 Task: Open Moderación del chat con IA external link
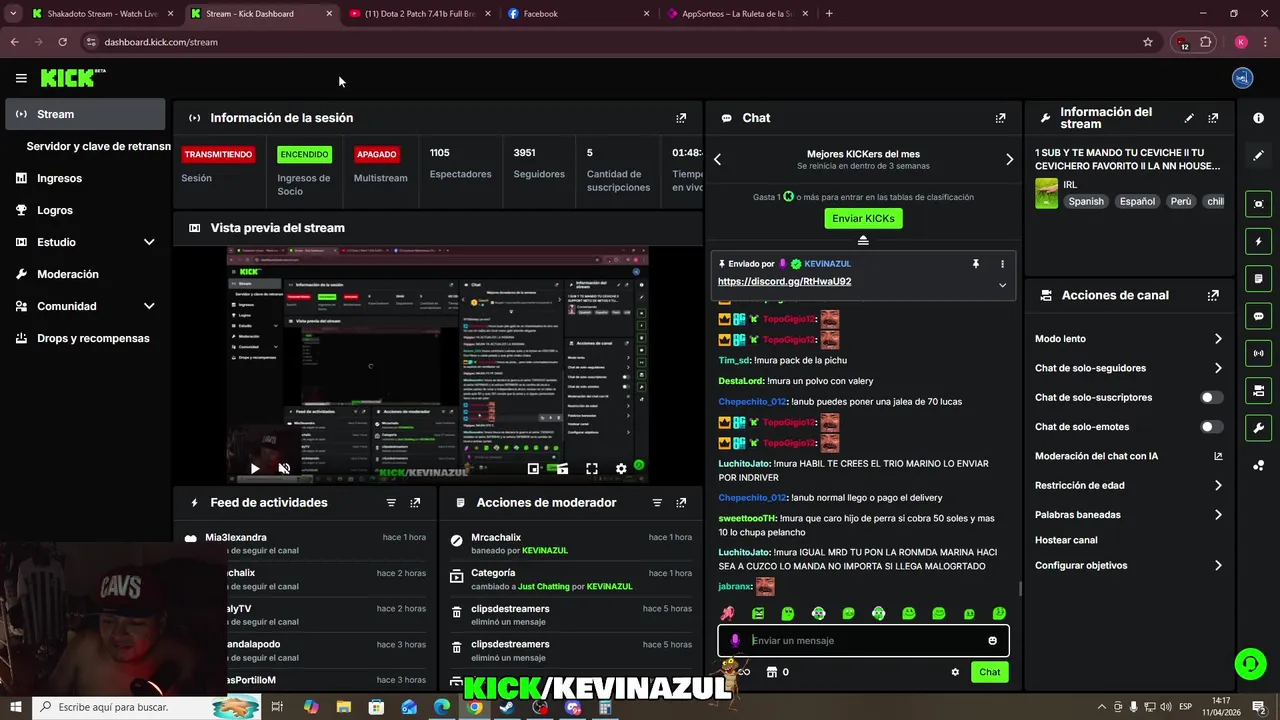click(x=1218, y=456)
